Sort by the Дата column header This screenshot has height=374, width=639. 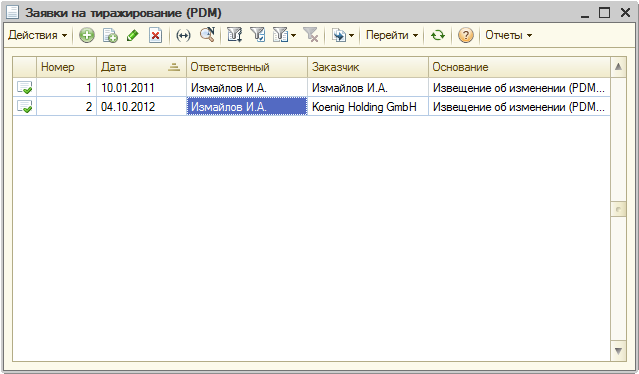tap(141, 67)
